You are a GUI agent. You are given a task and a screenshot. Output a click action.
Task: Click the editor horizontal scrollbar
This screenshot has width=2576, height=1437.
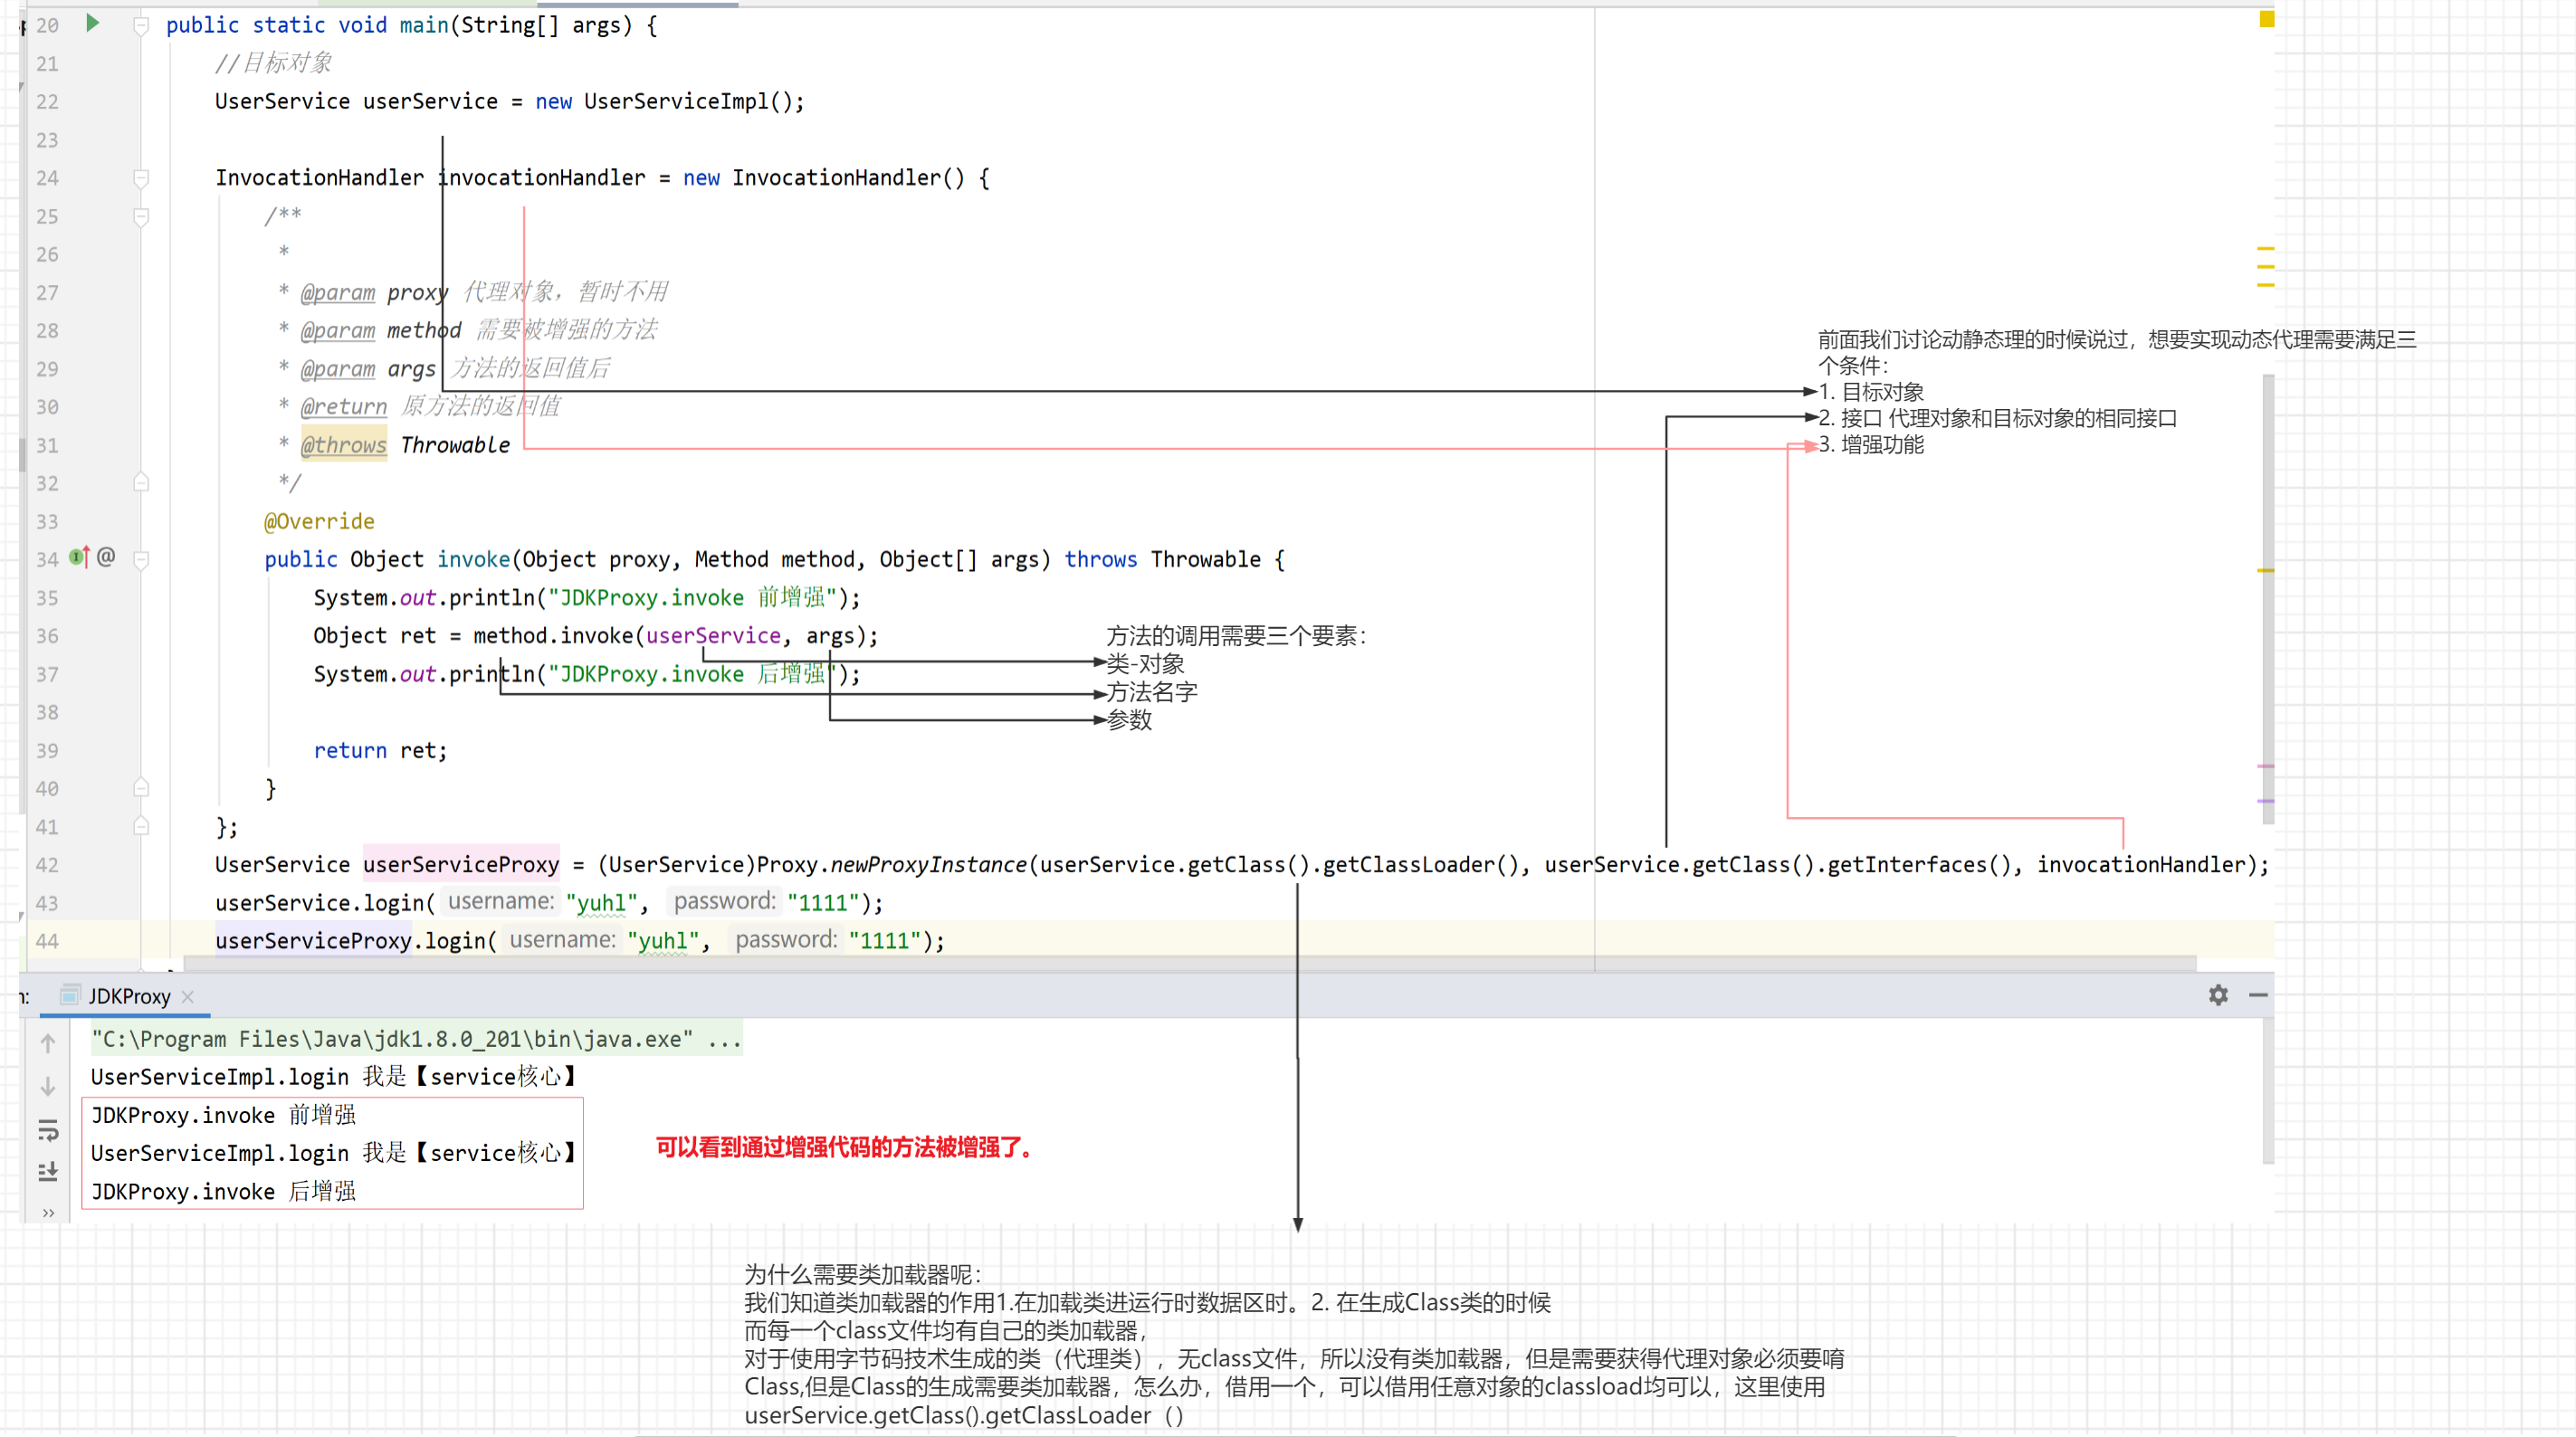(x=1190, y=964)
